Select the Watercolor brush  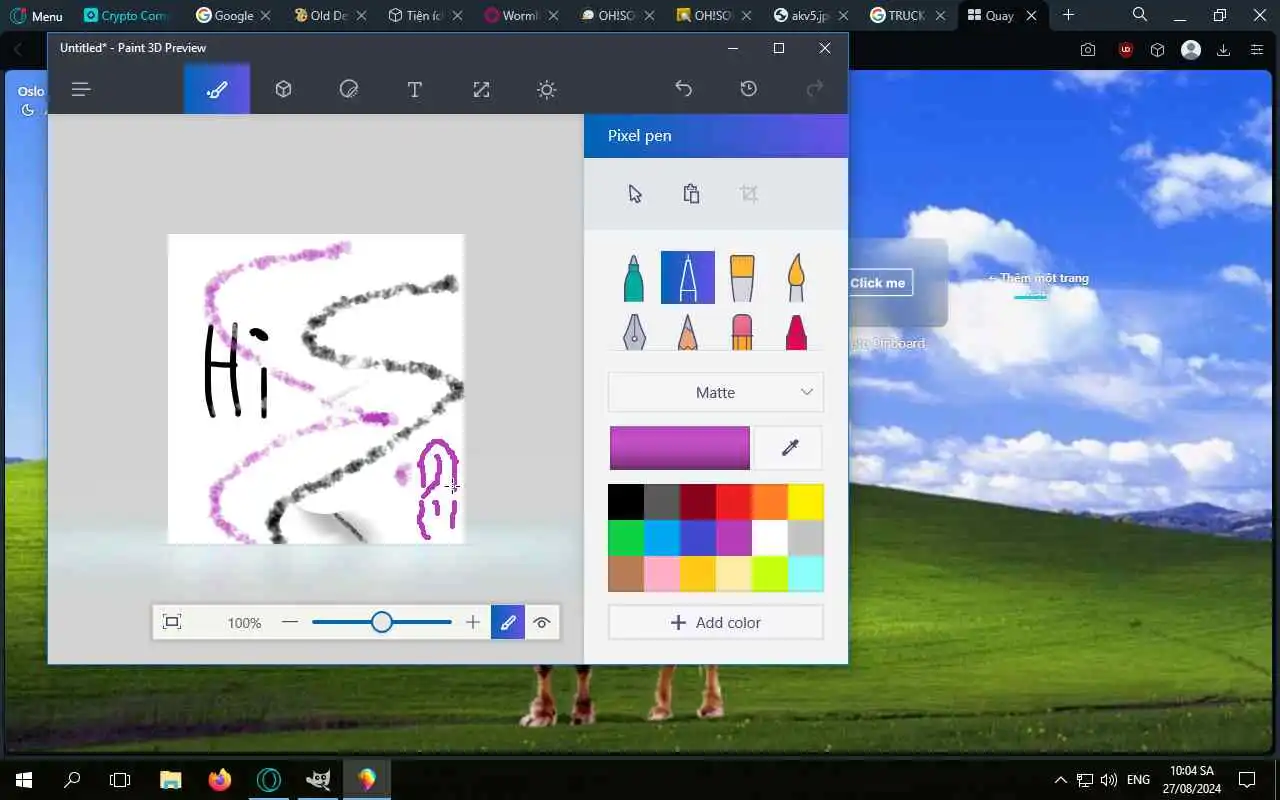[796, 278]
